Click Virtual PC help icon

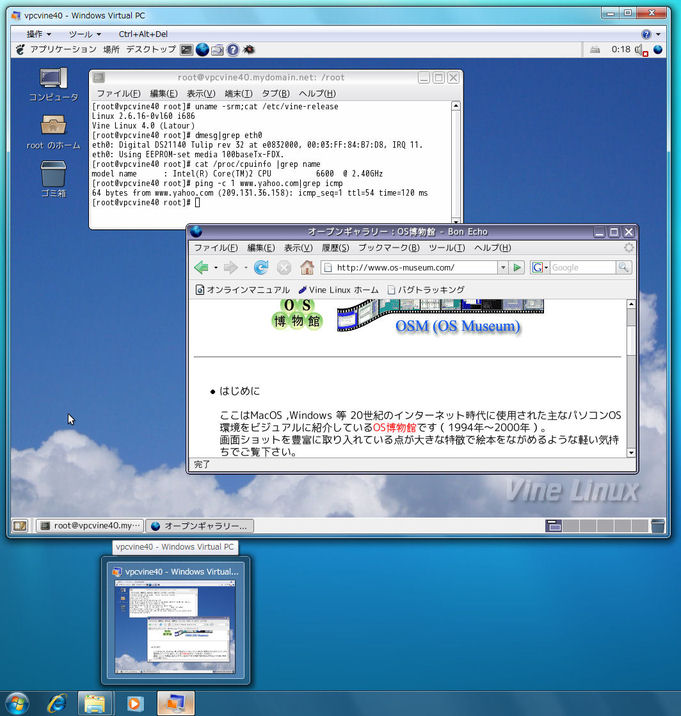(x=646, y=34)
